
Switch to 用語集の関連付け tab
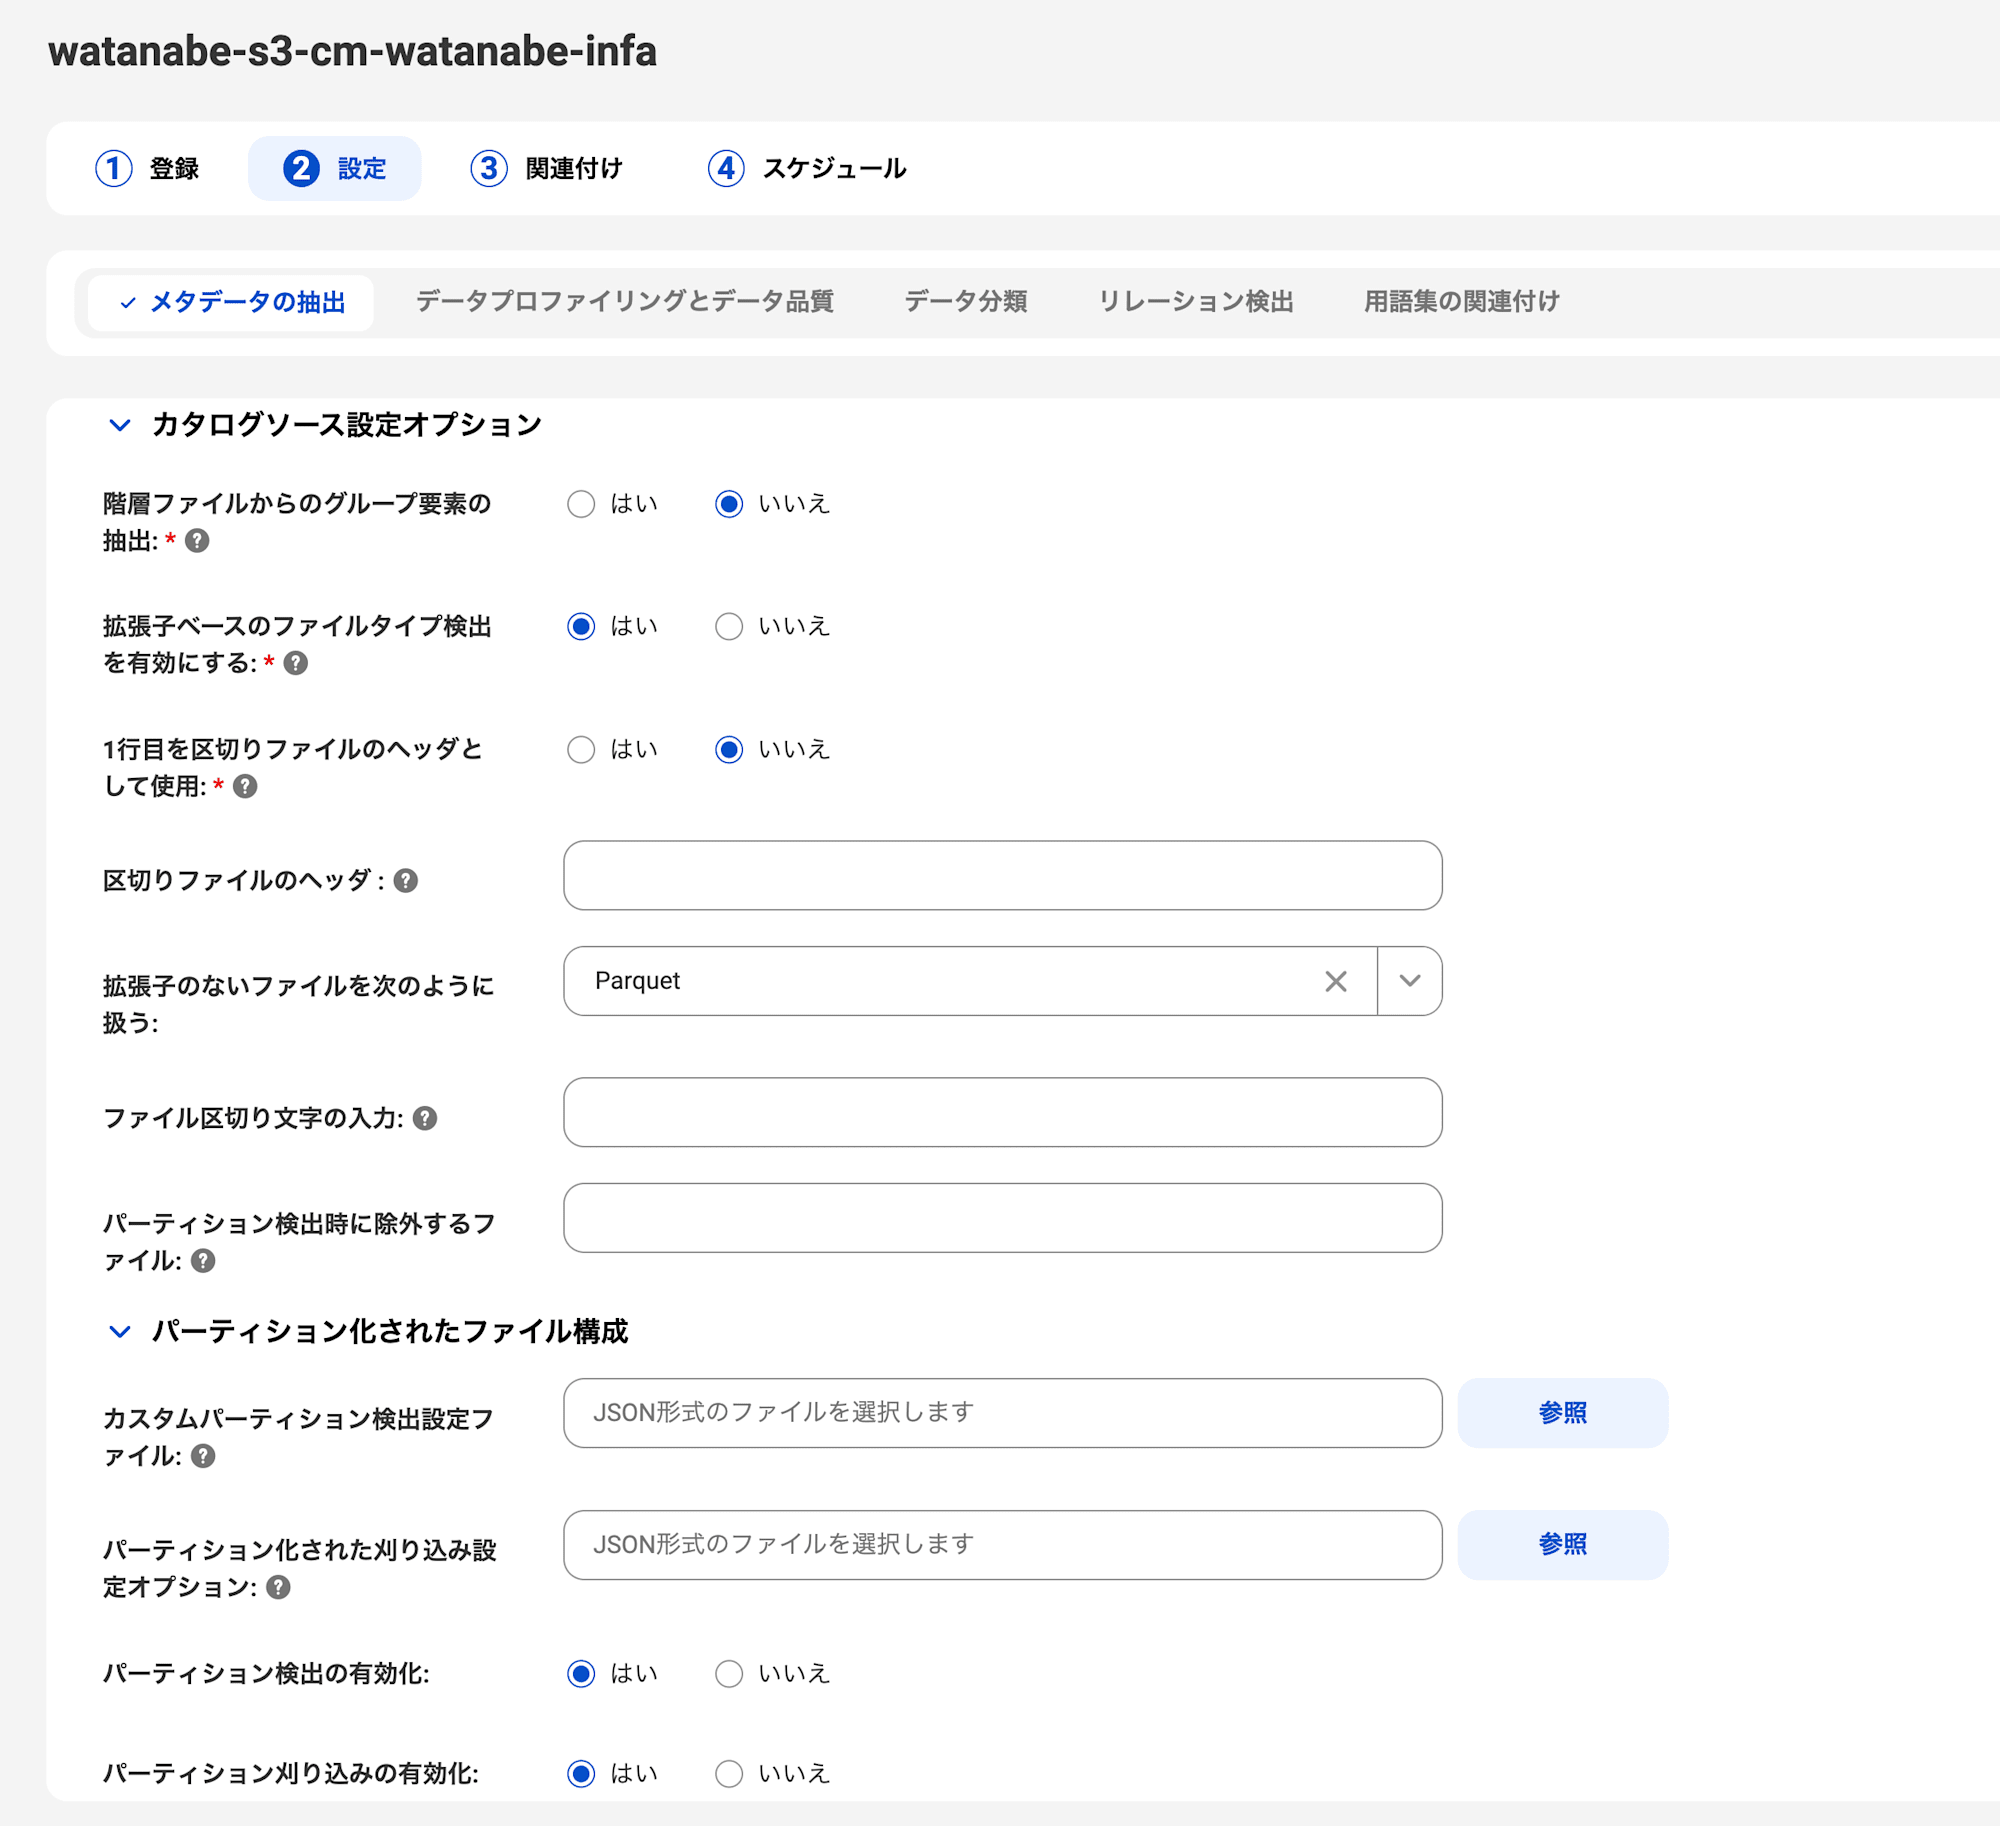pos(1462,302)
